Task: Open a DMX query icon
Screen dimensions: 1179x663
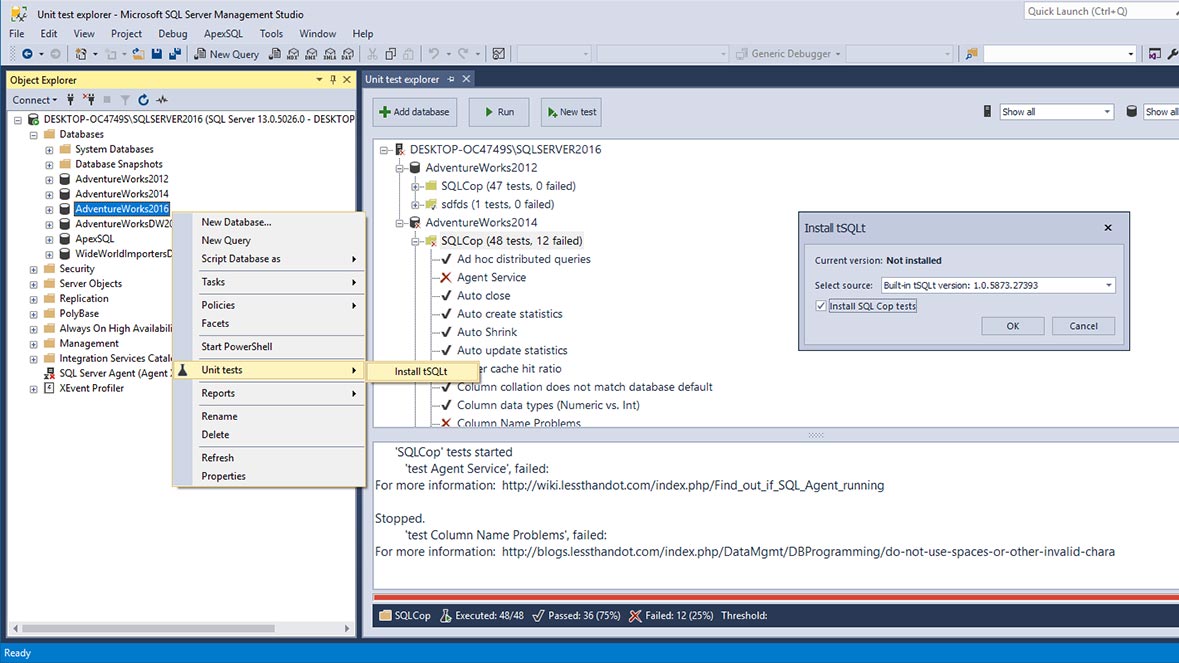Action: pos(311,54)
